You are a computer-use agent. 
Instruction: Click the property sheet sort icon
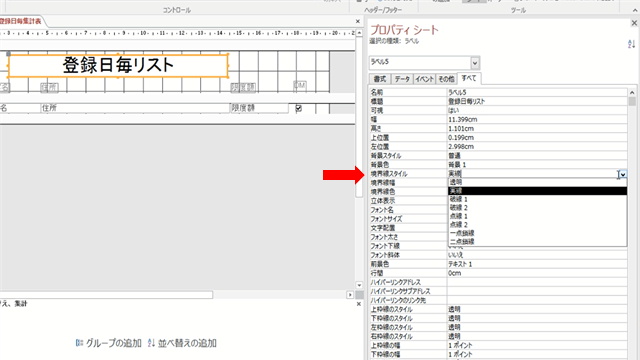631,44
